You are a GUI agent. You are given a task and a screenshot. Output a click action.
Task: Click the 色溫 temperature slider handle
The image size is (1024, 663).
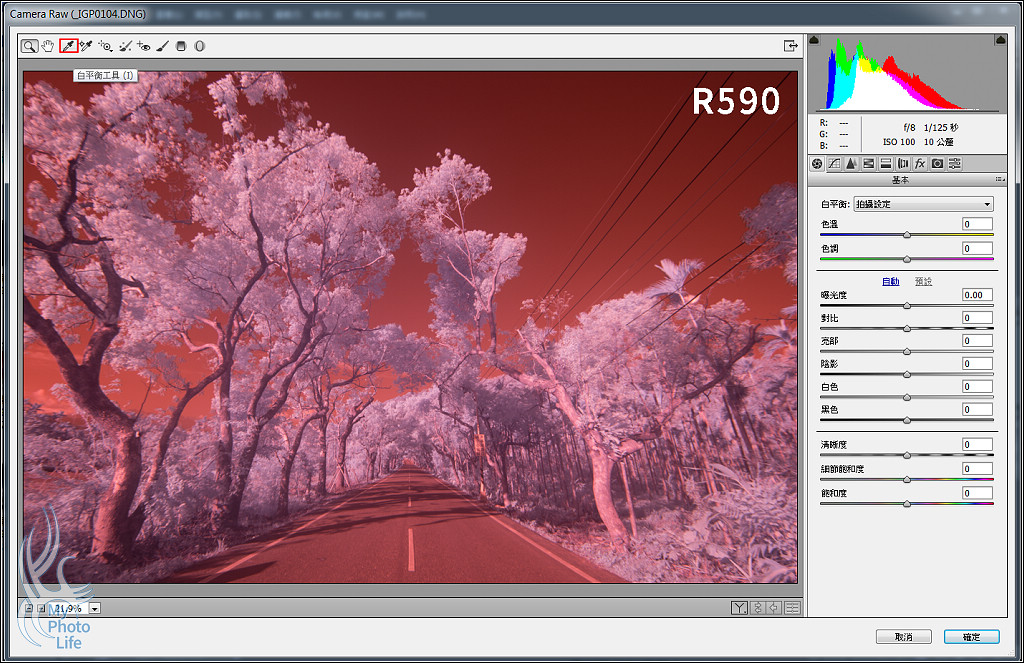pyautogui.click(x=907, y=235)
